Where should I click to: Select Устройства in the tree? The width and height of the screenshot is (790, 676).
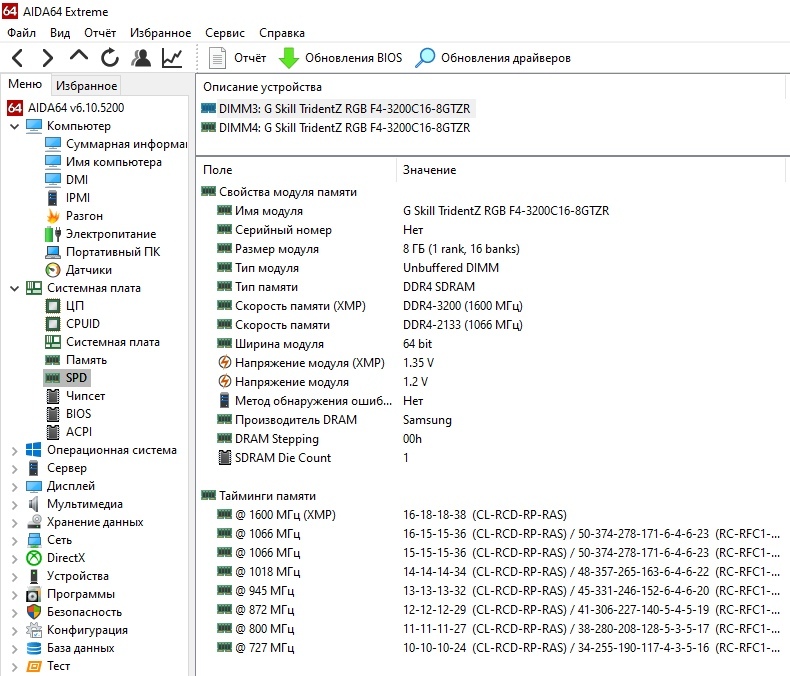(x=78, y=576)
